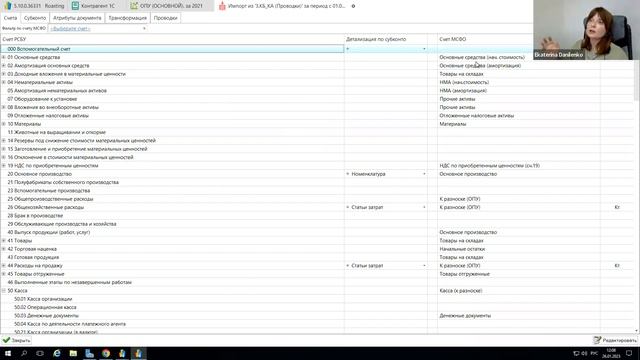The image size is (640, 360).
Task: Click the Детализация по субконто column header
Action: 386,39
